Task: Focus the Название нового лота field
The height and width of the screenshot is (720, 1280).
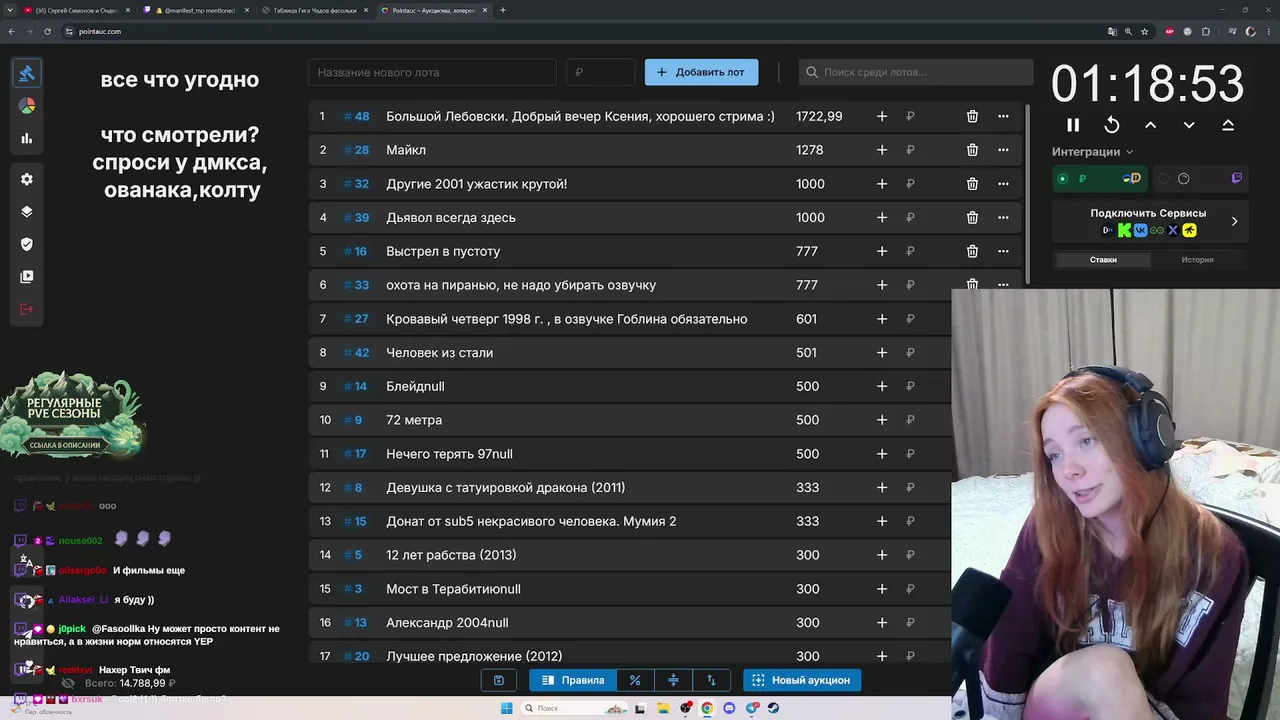Action: pos(432,72)
